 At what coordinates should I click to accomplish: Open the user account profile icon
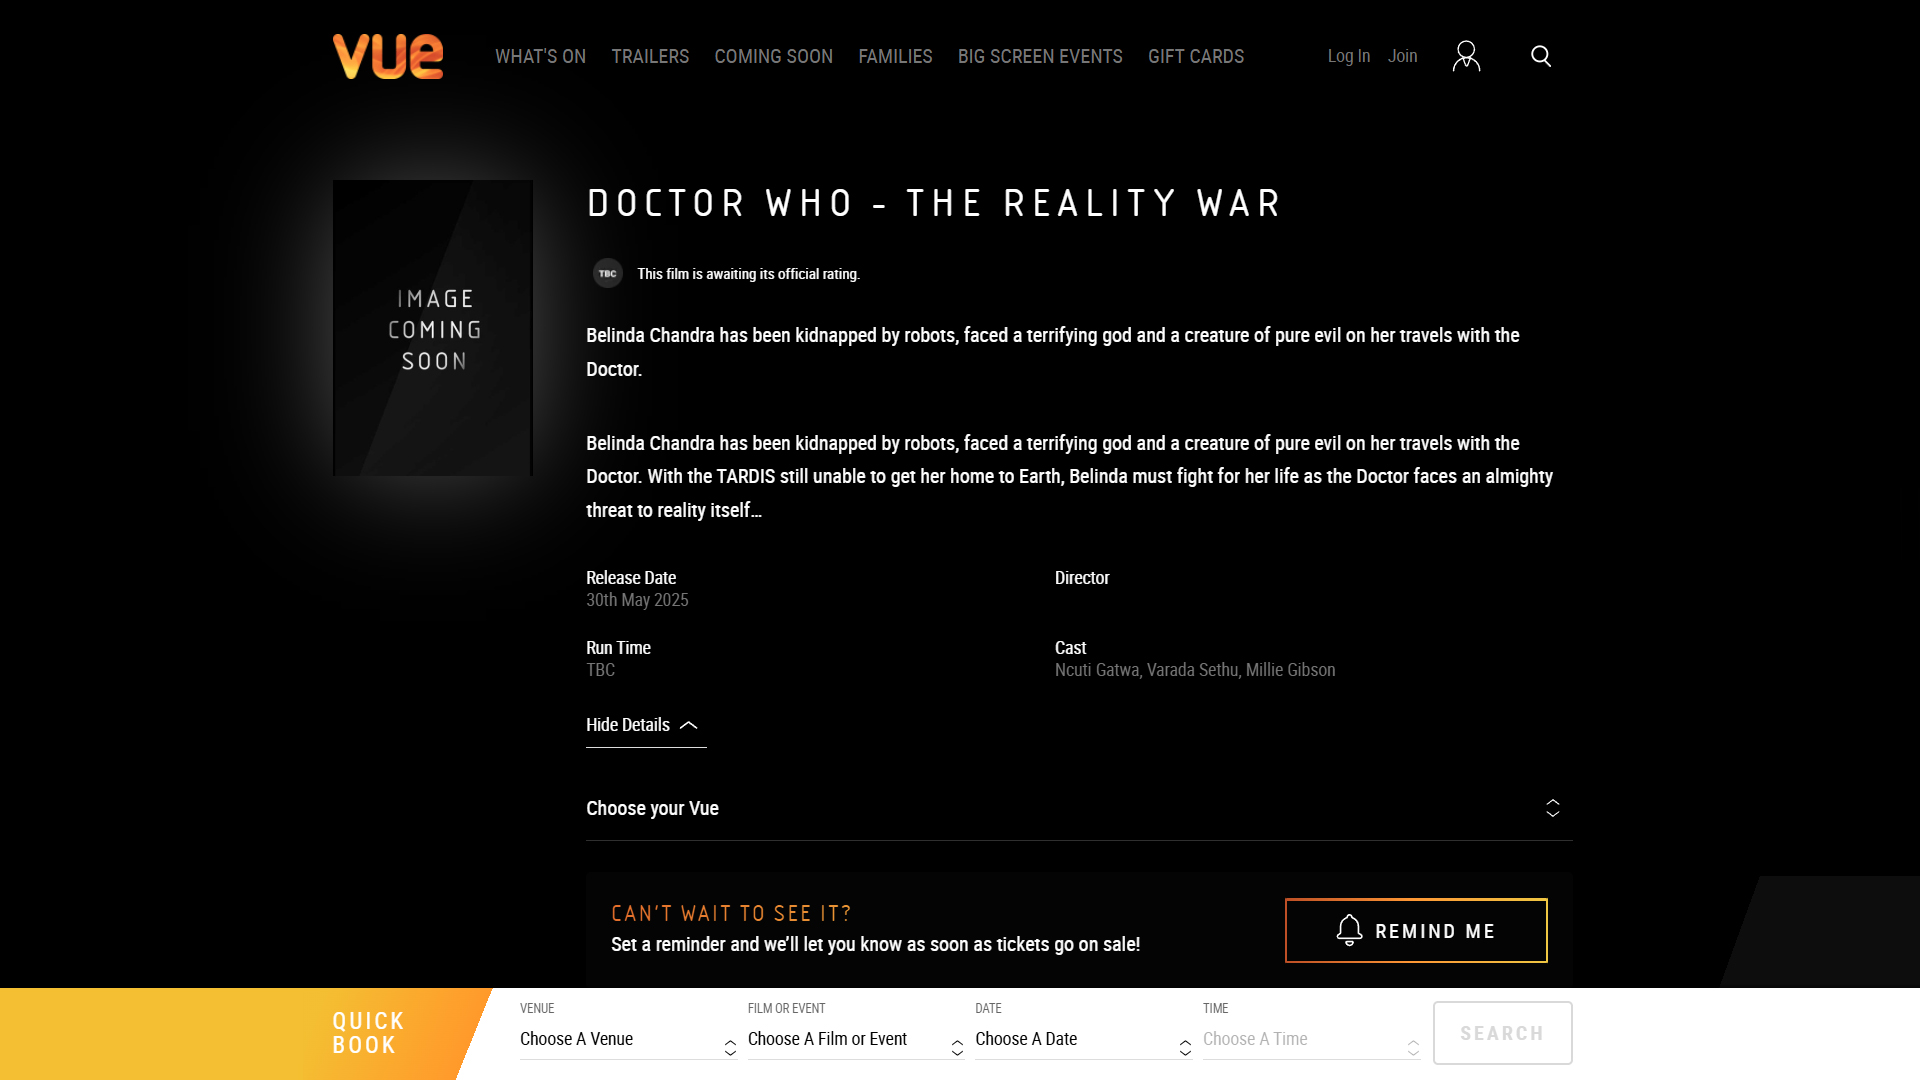(1466, 56)
